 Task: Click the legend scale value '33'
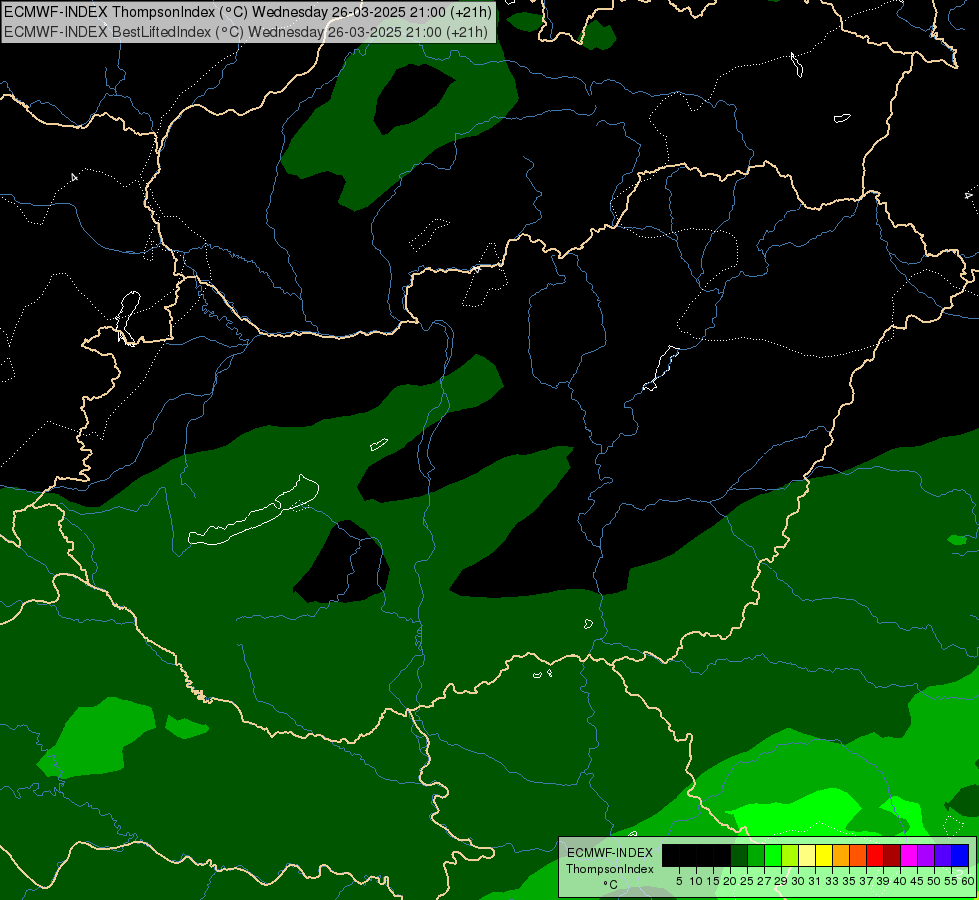(832, 881)
